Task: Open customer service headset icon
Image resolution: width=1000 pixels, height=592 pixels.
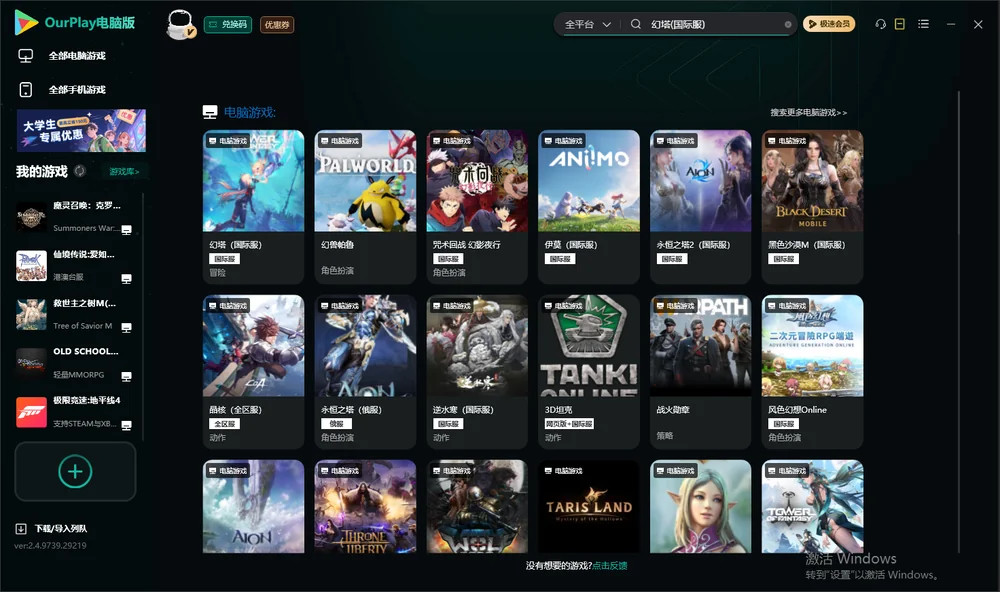Action: click(881, 24)
